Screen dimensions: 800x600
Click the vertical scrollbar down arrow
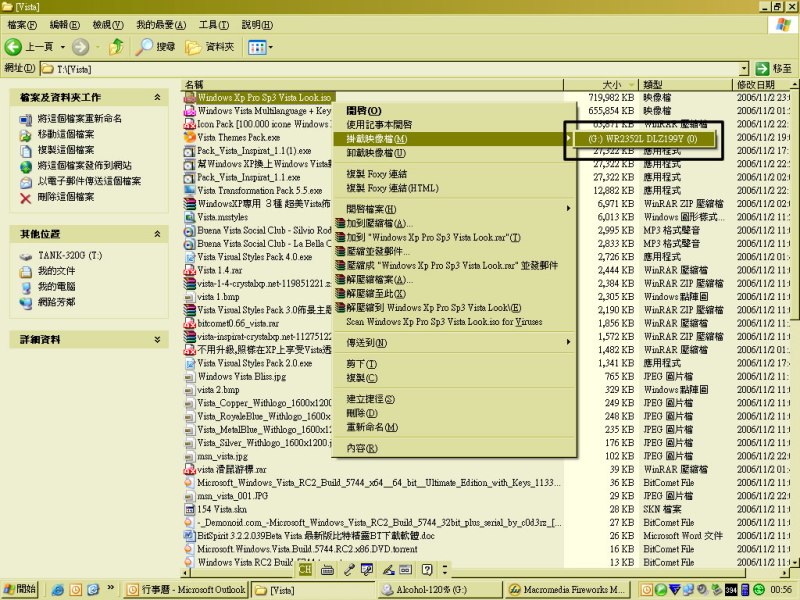795,562
